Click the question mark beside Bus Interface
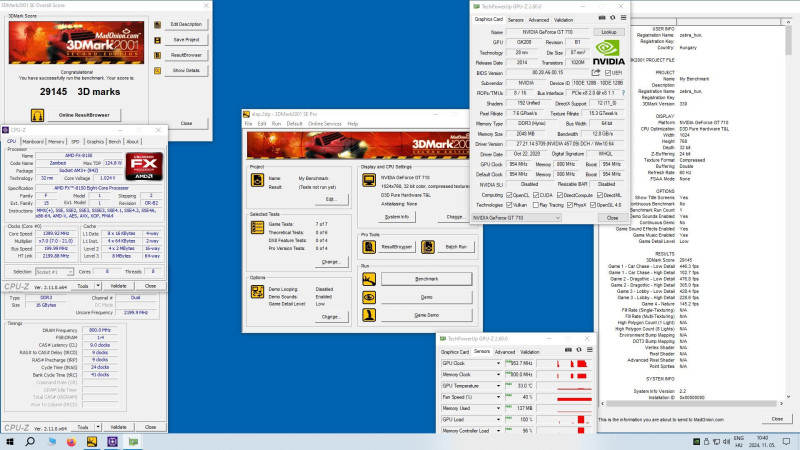Screen dimensions: 800x450 (623, 93)
